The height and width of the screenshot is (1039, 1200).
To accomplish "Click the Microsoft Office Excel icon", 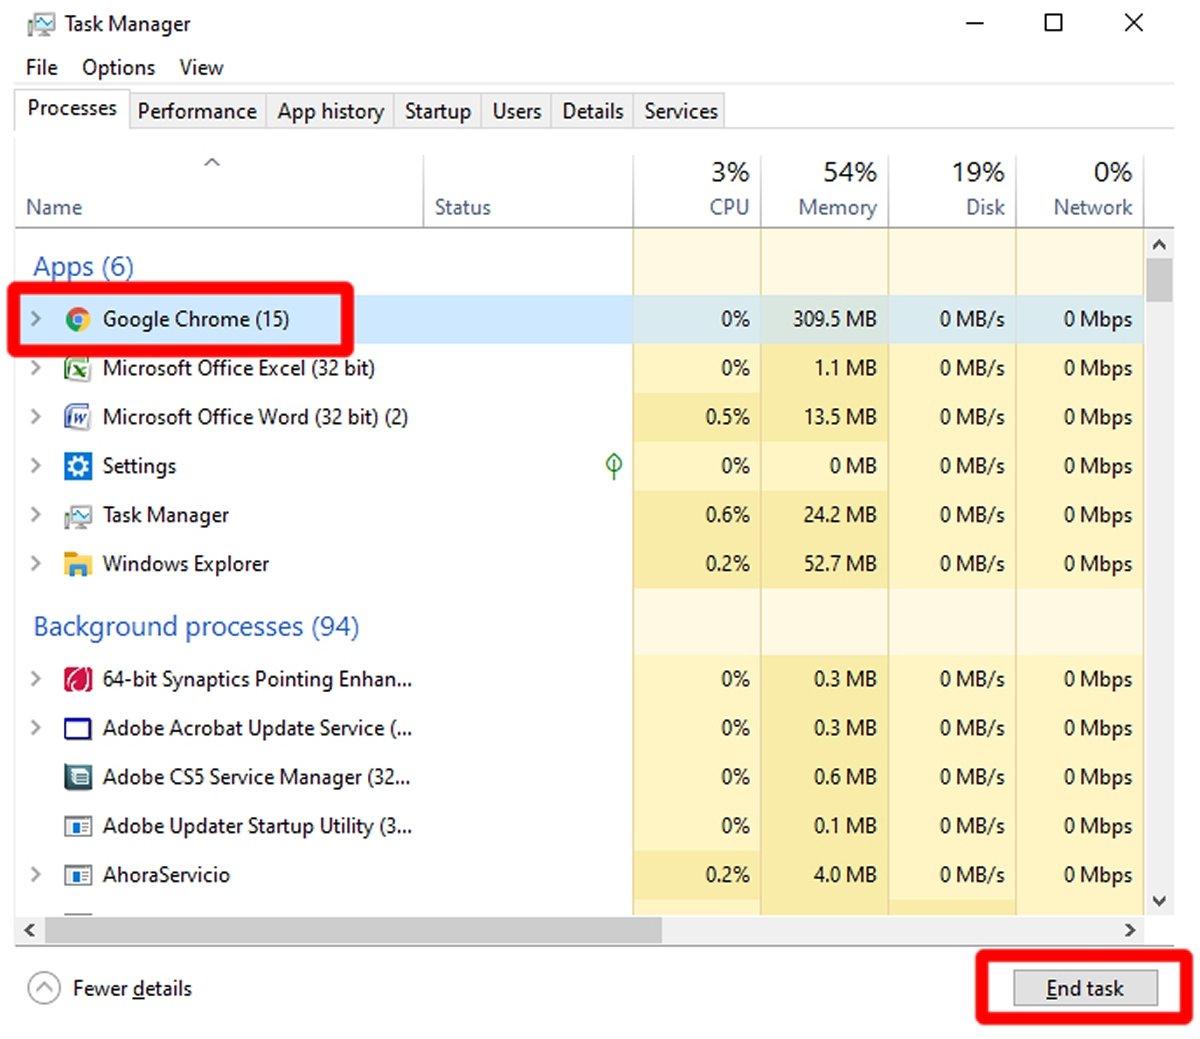I will click(x=77, y=368).
